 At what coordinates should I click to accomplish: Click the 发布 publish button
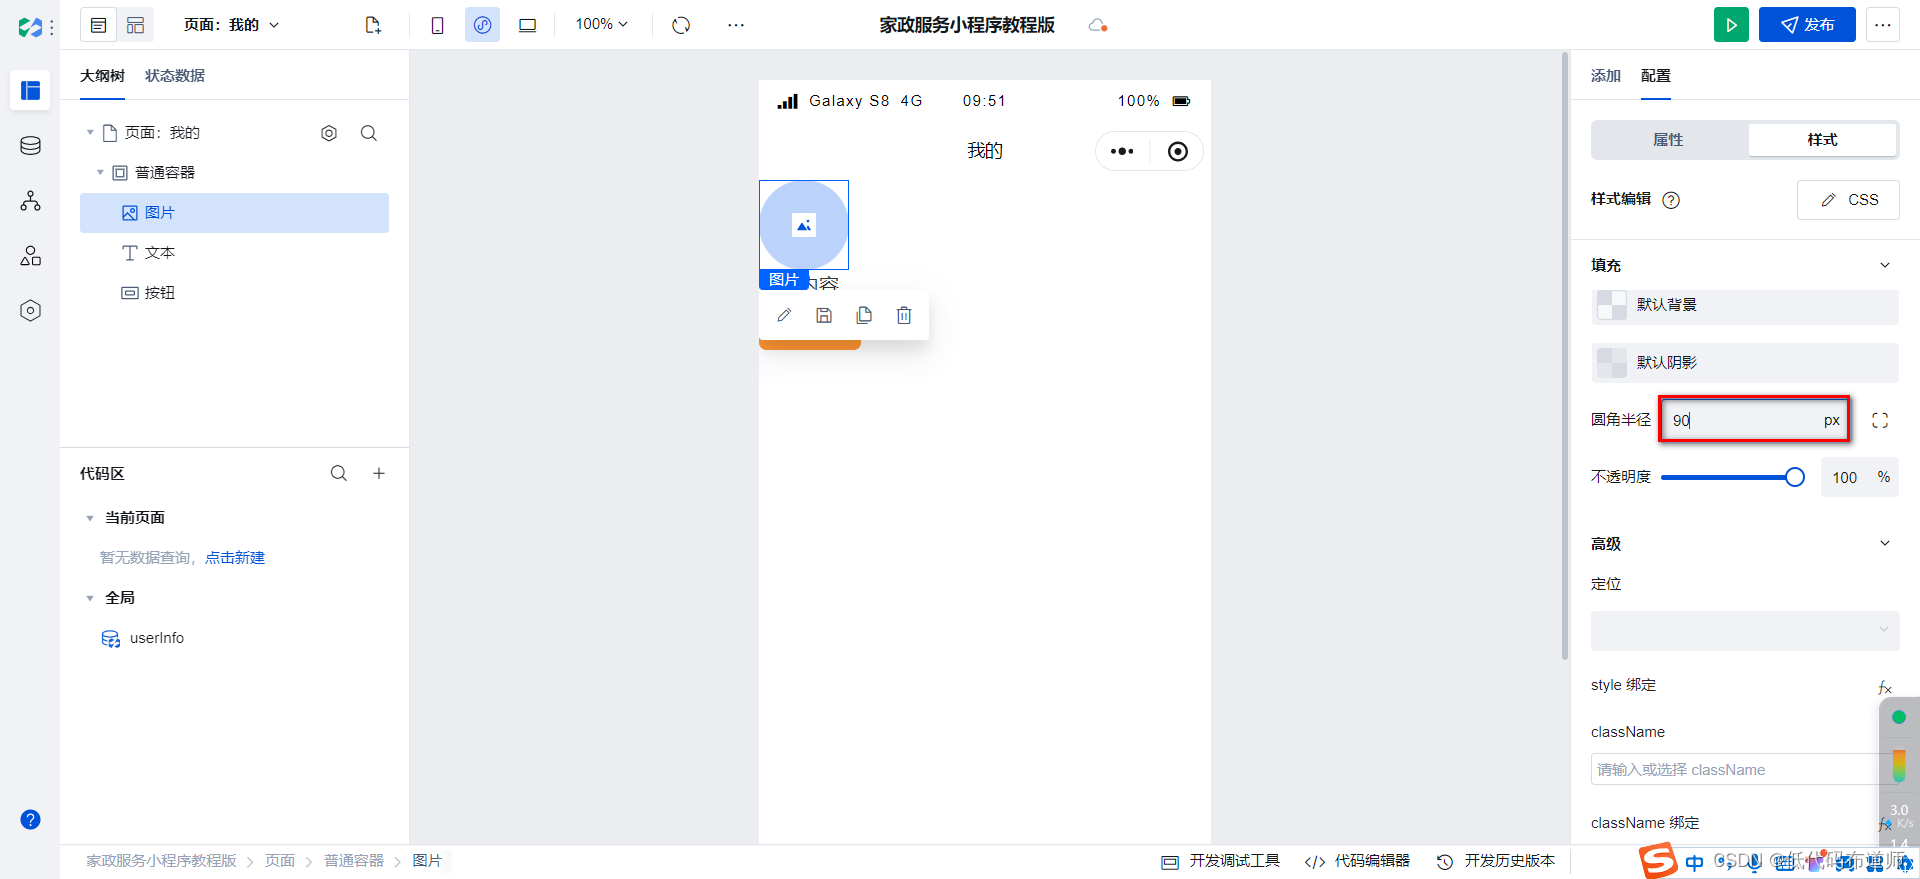(x=1807, y=25)
